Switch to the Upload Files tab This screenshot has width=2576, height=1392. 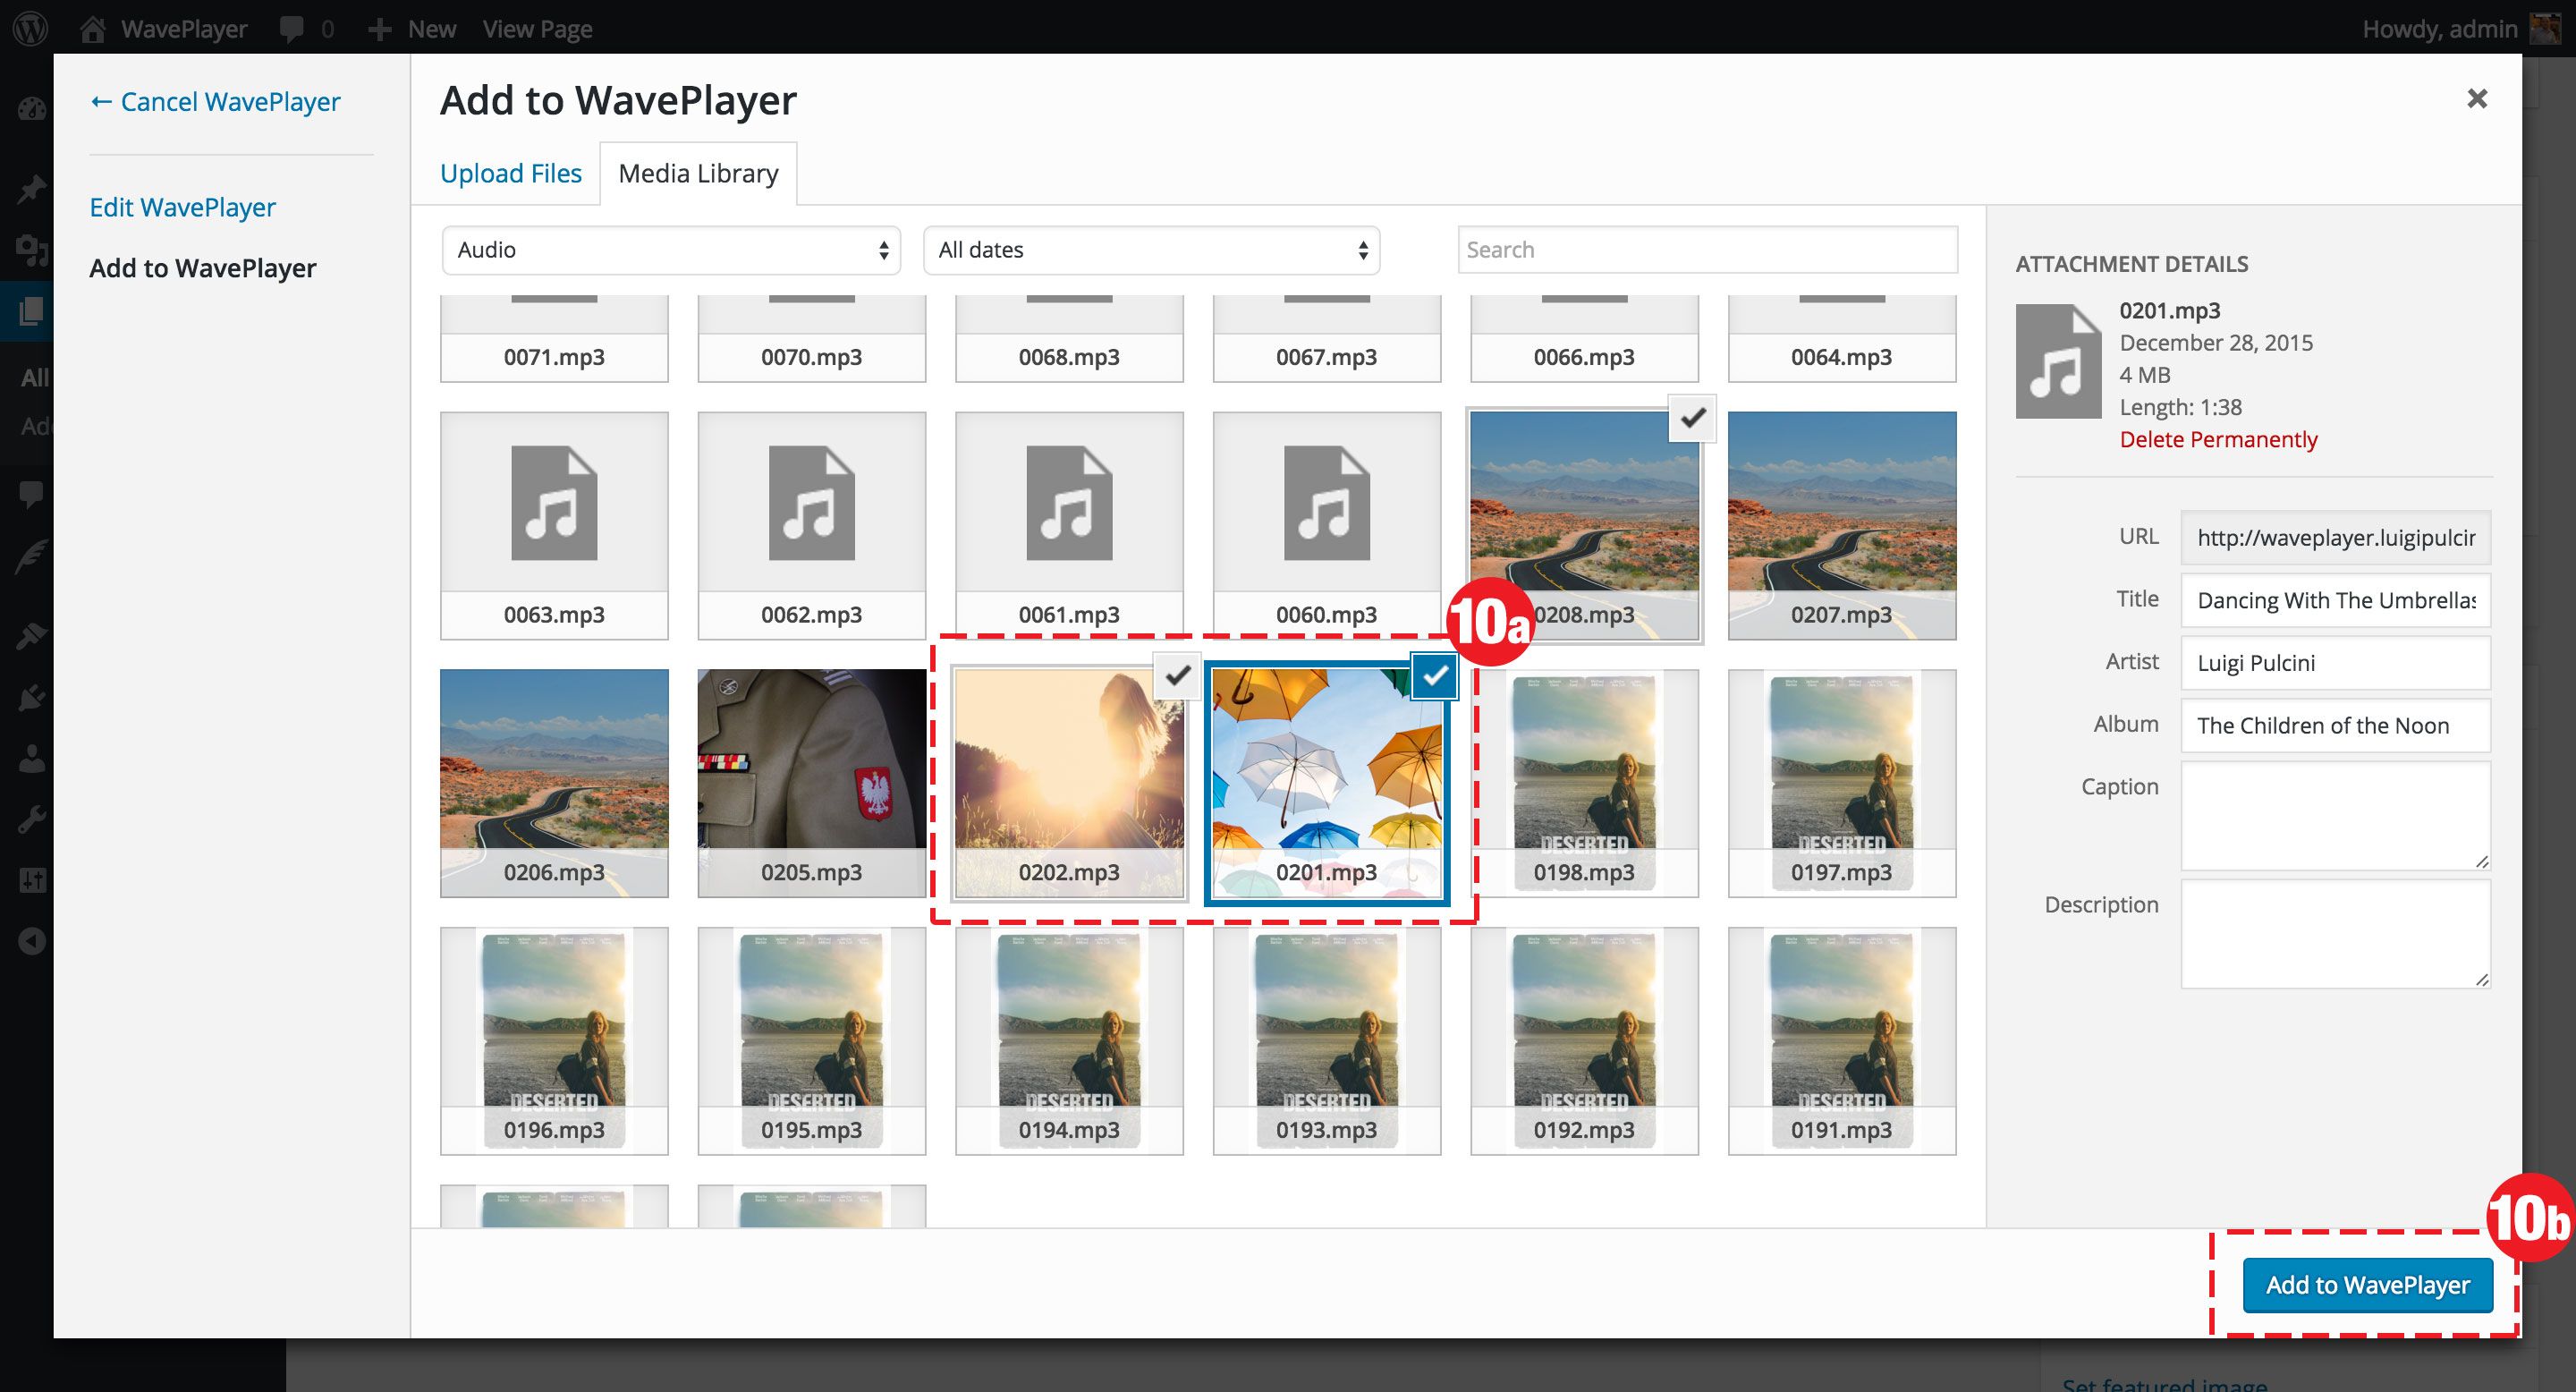click(x=510, y=174)
